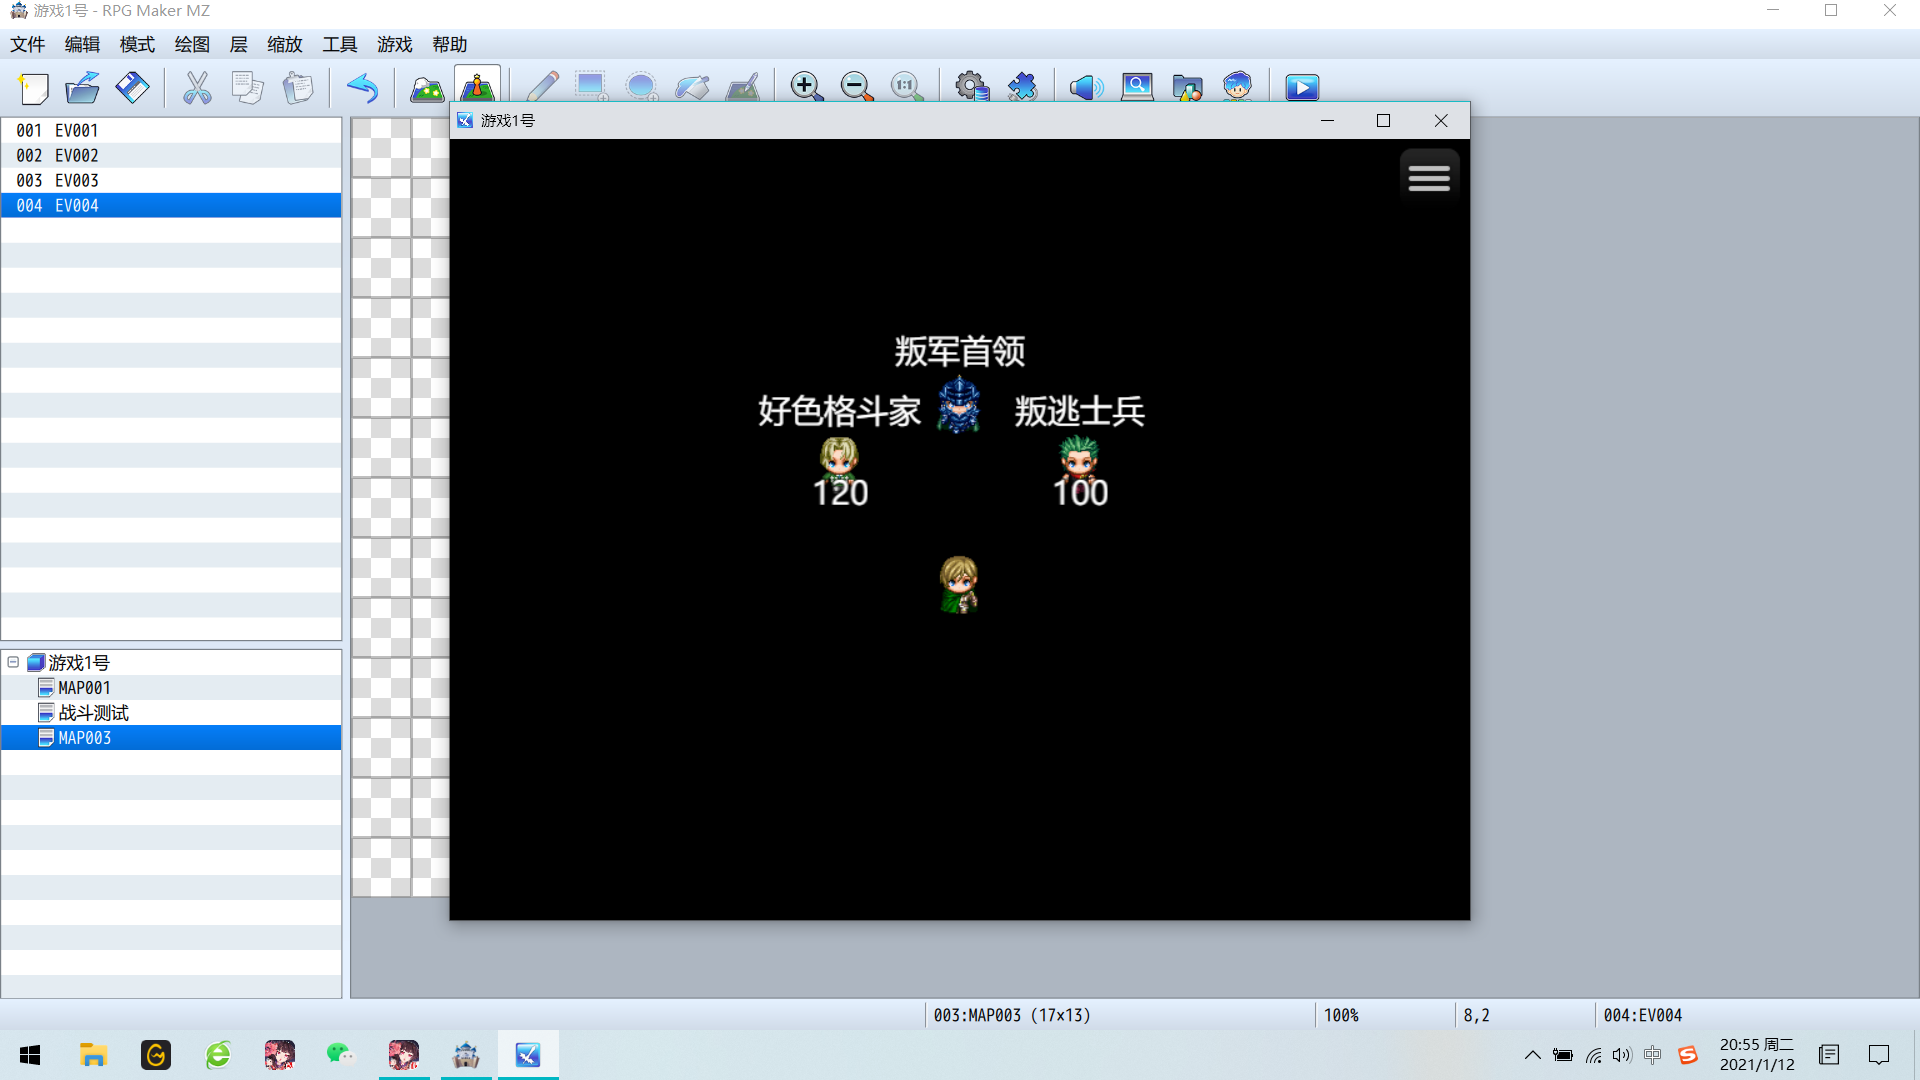The width and height of the screenshot is (1920, 1080).
Task: Click the Playtest play button icon
Action: (x=1302, y=88)
